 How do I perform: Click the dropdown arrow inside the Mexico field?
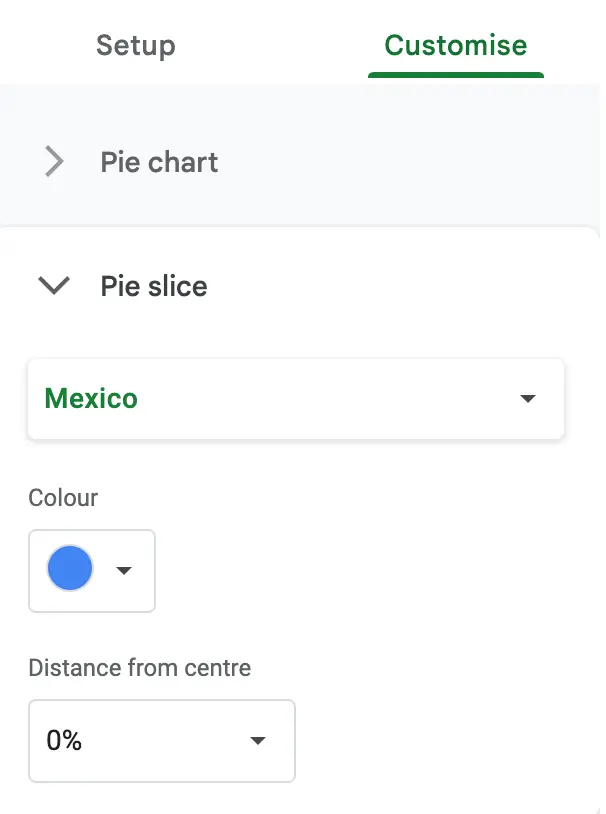point(528,398)
